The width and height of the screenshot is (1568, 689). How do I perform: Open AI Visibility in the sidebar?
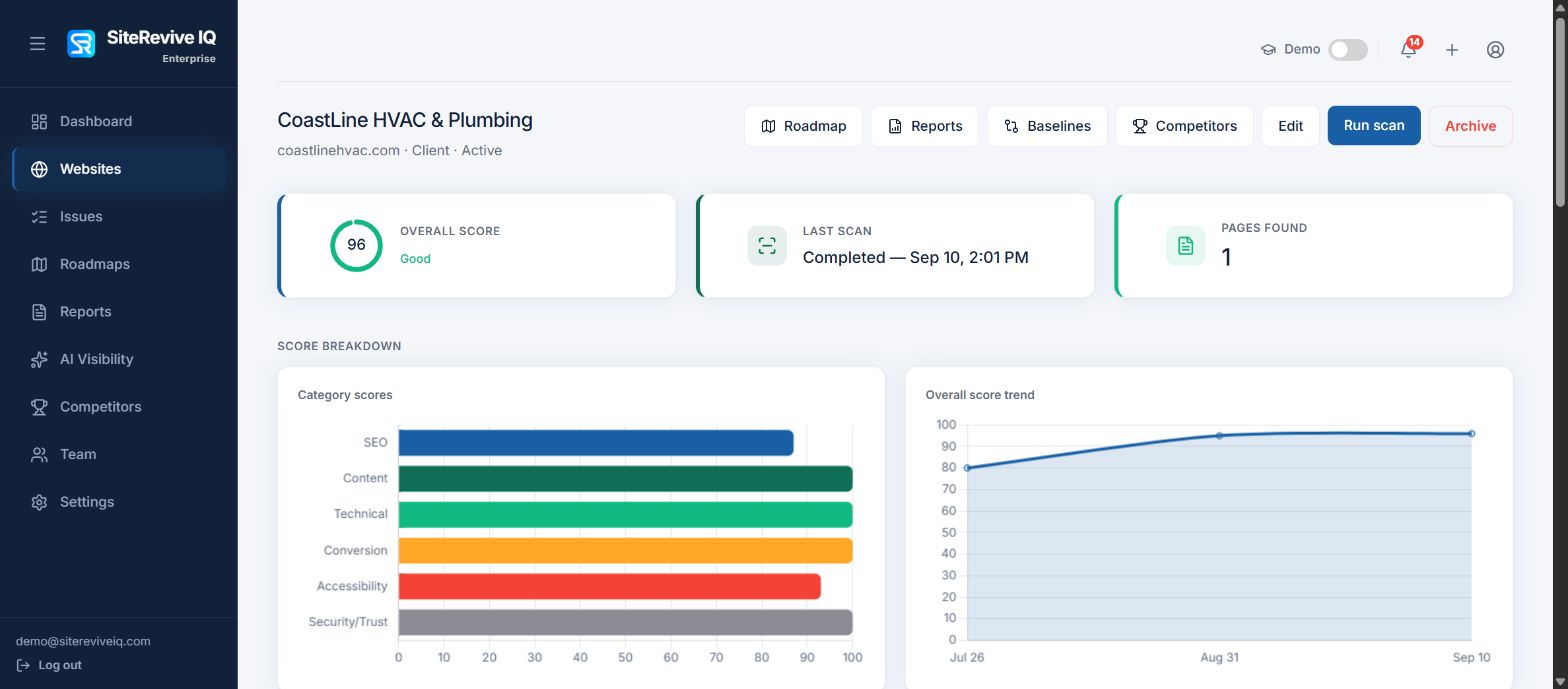click(119, 359)
